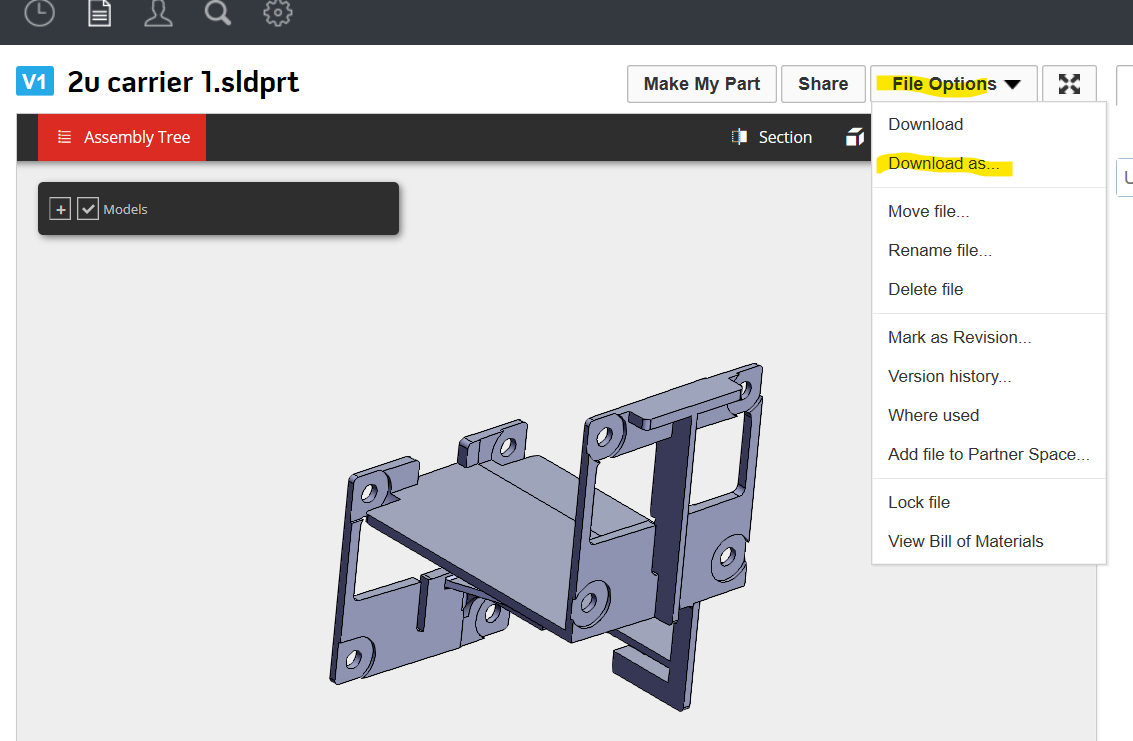
Task: Open the recent activity clock icon
Action: point(39,12)
